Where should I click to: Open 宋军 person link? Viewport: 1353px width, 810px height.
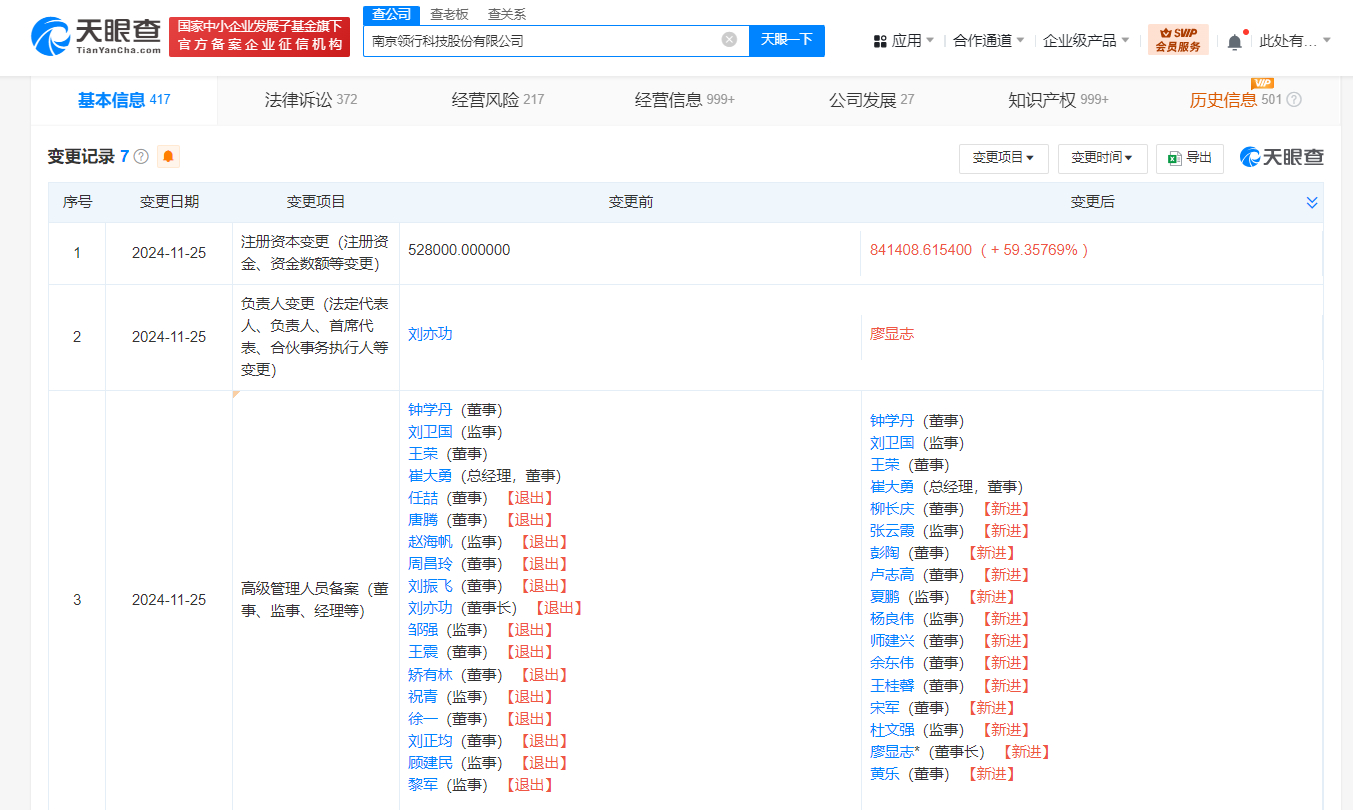pyautogui.click(x=885, y=707)
